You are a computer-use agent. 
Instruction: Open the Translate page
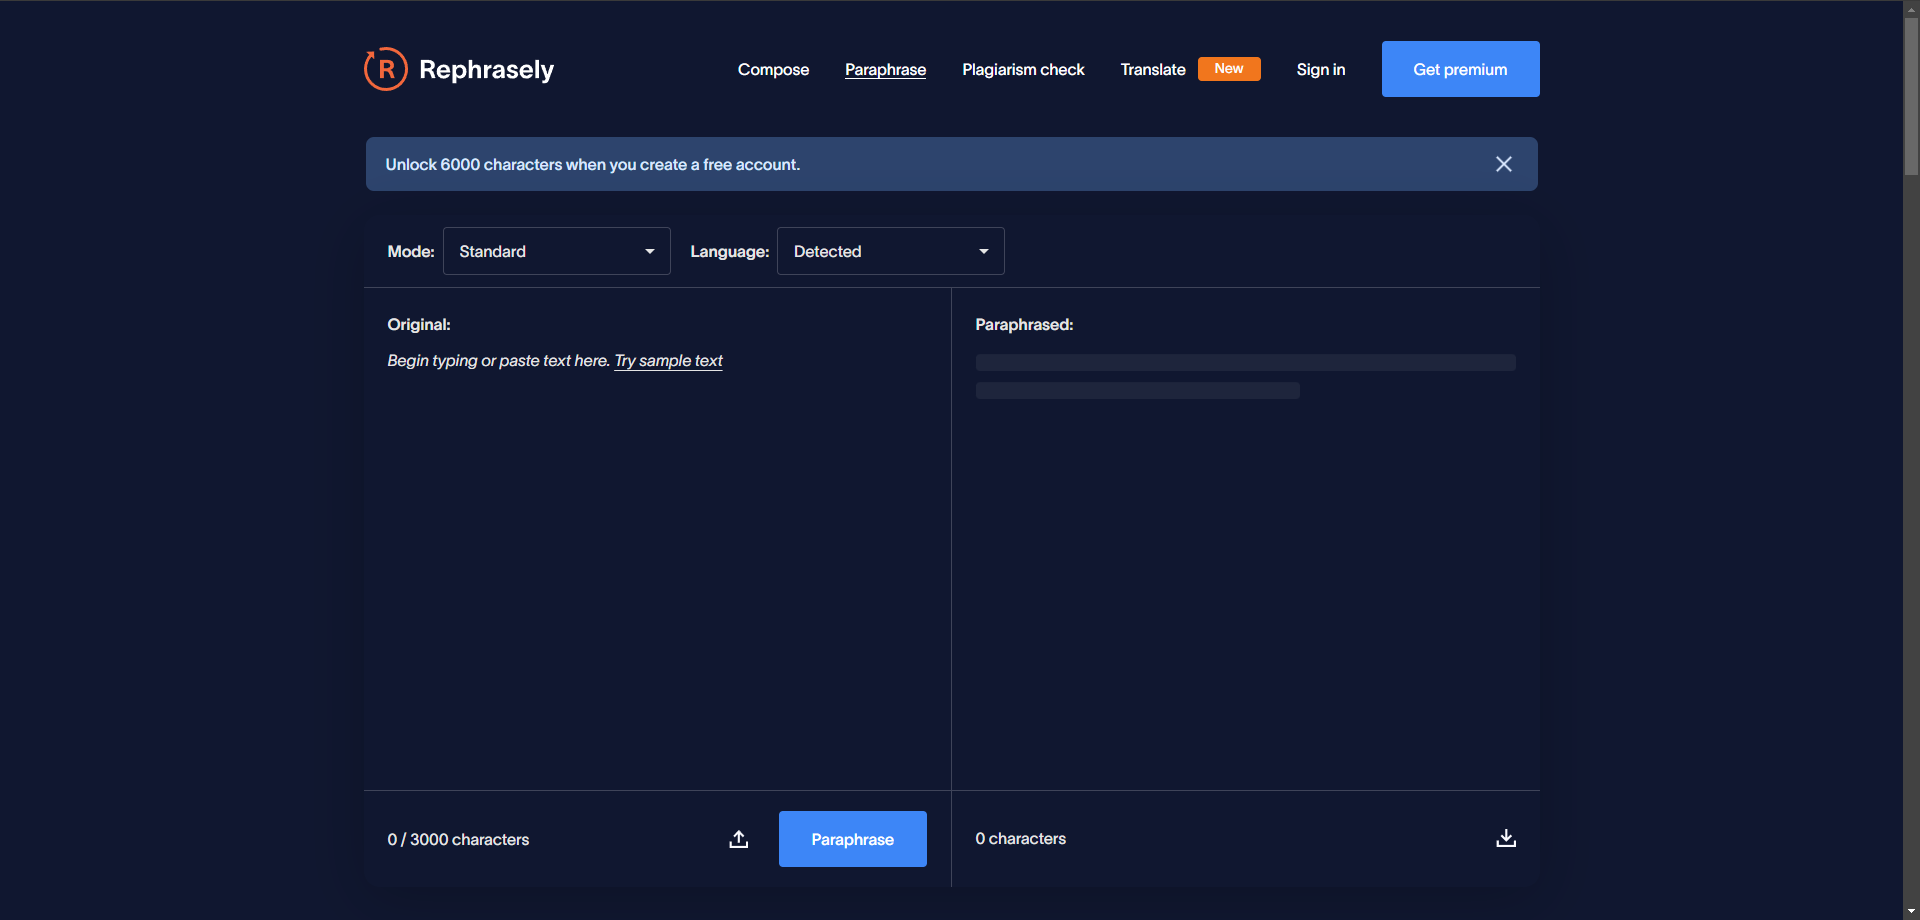tap(1152, 70)
